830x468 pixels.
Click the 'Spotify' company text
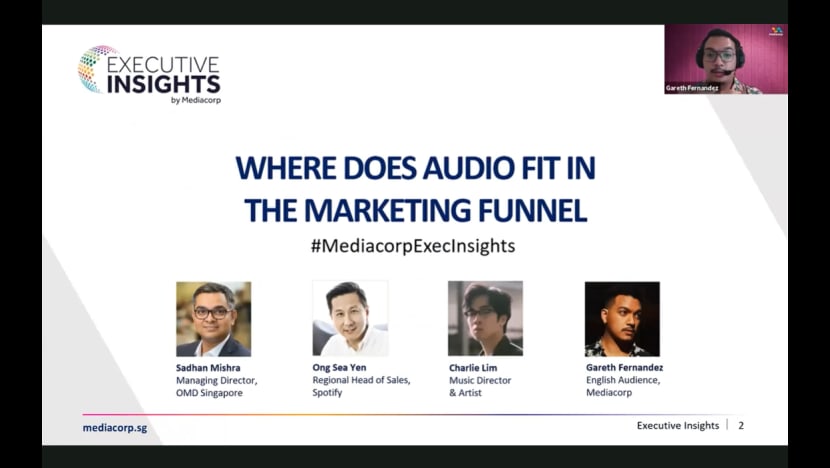tap(327, 393)
